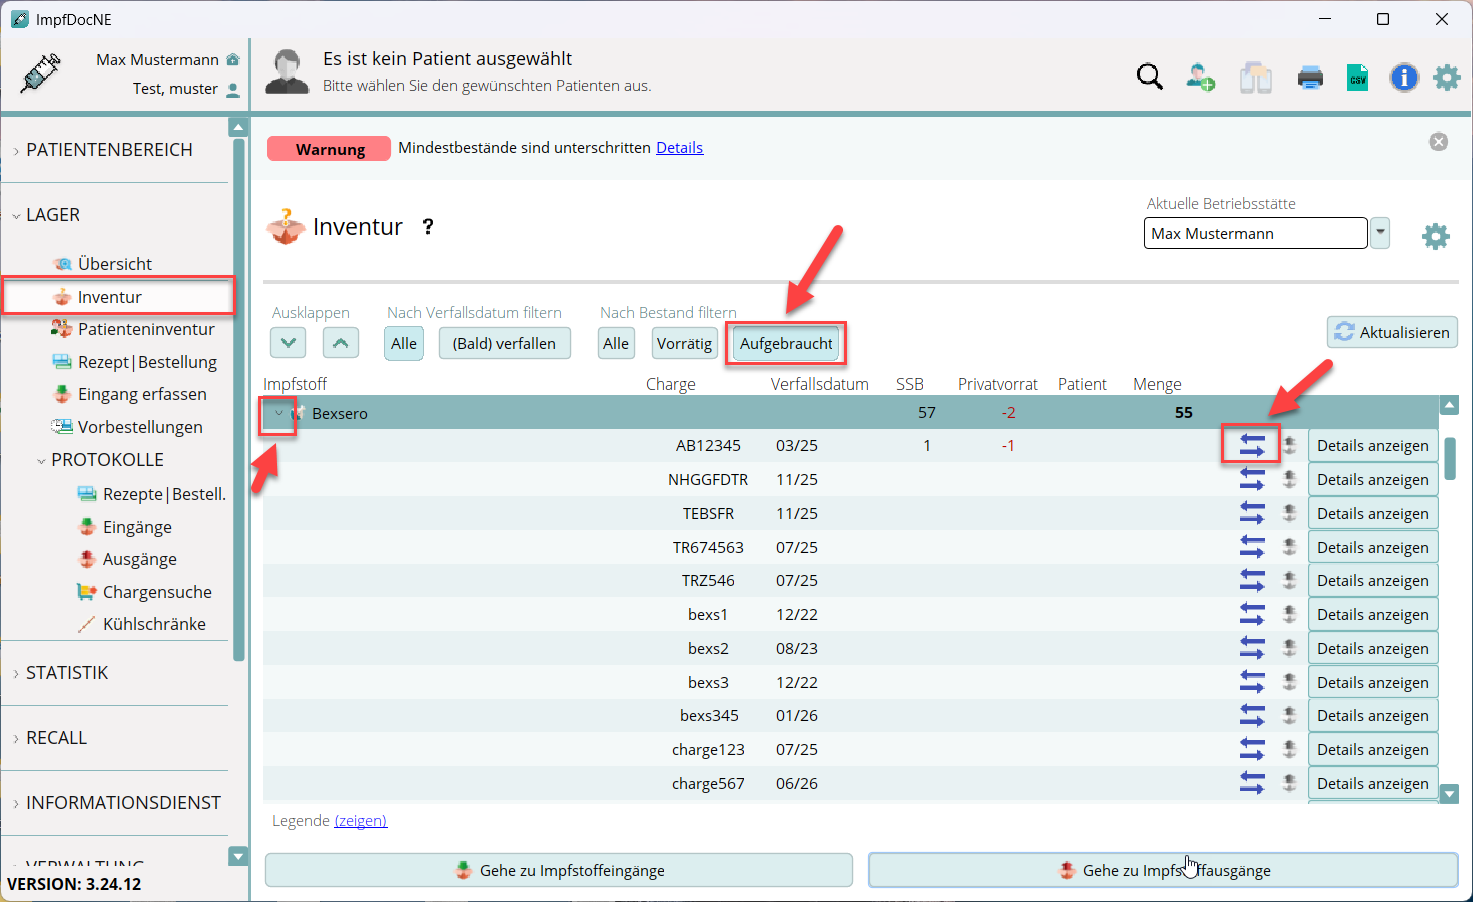Image resolution: width=1473 pixels, height=902 pixels.
Task: Open Patienteninventur in the sidebar
Action: point(146,329)
